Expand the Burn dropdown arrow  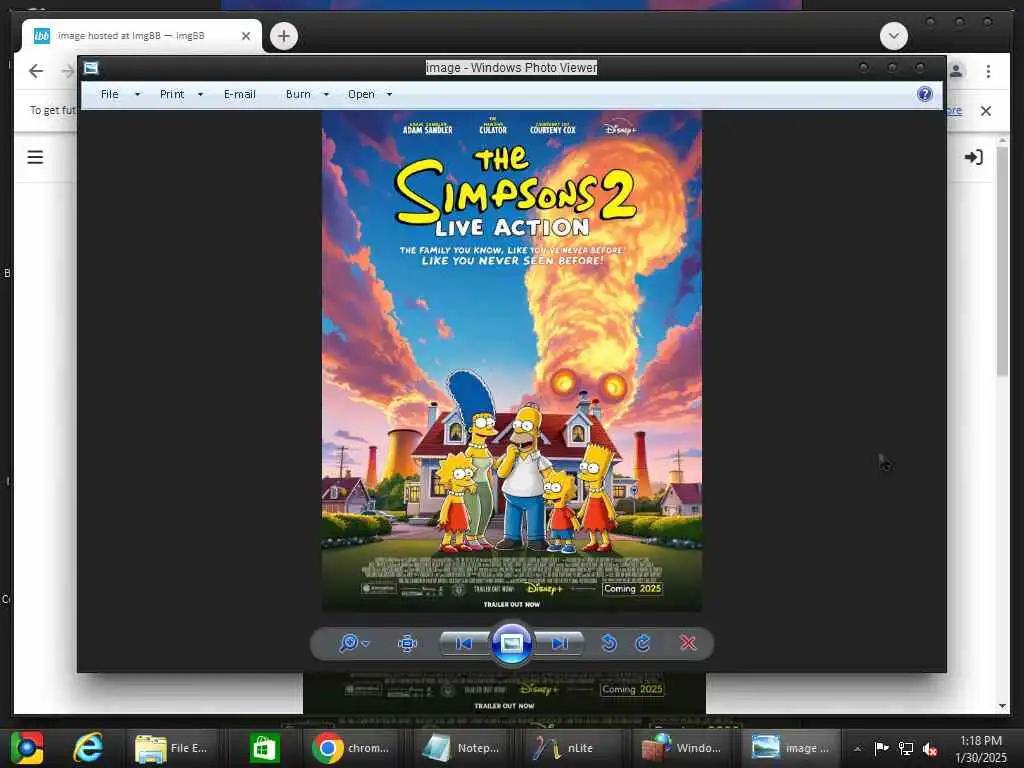326,95
